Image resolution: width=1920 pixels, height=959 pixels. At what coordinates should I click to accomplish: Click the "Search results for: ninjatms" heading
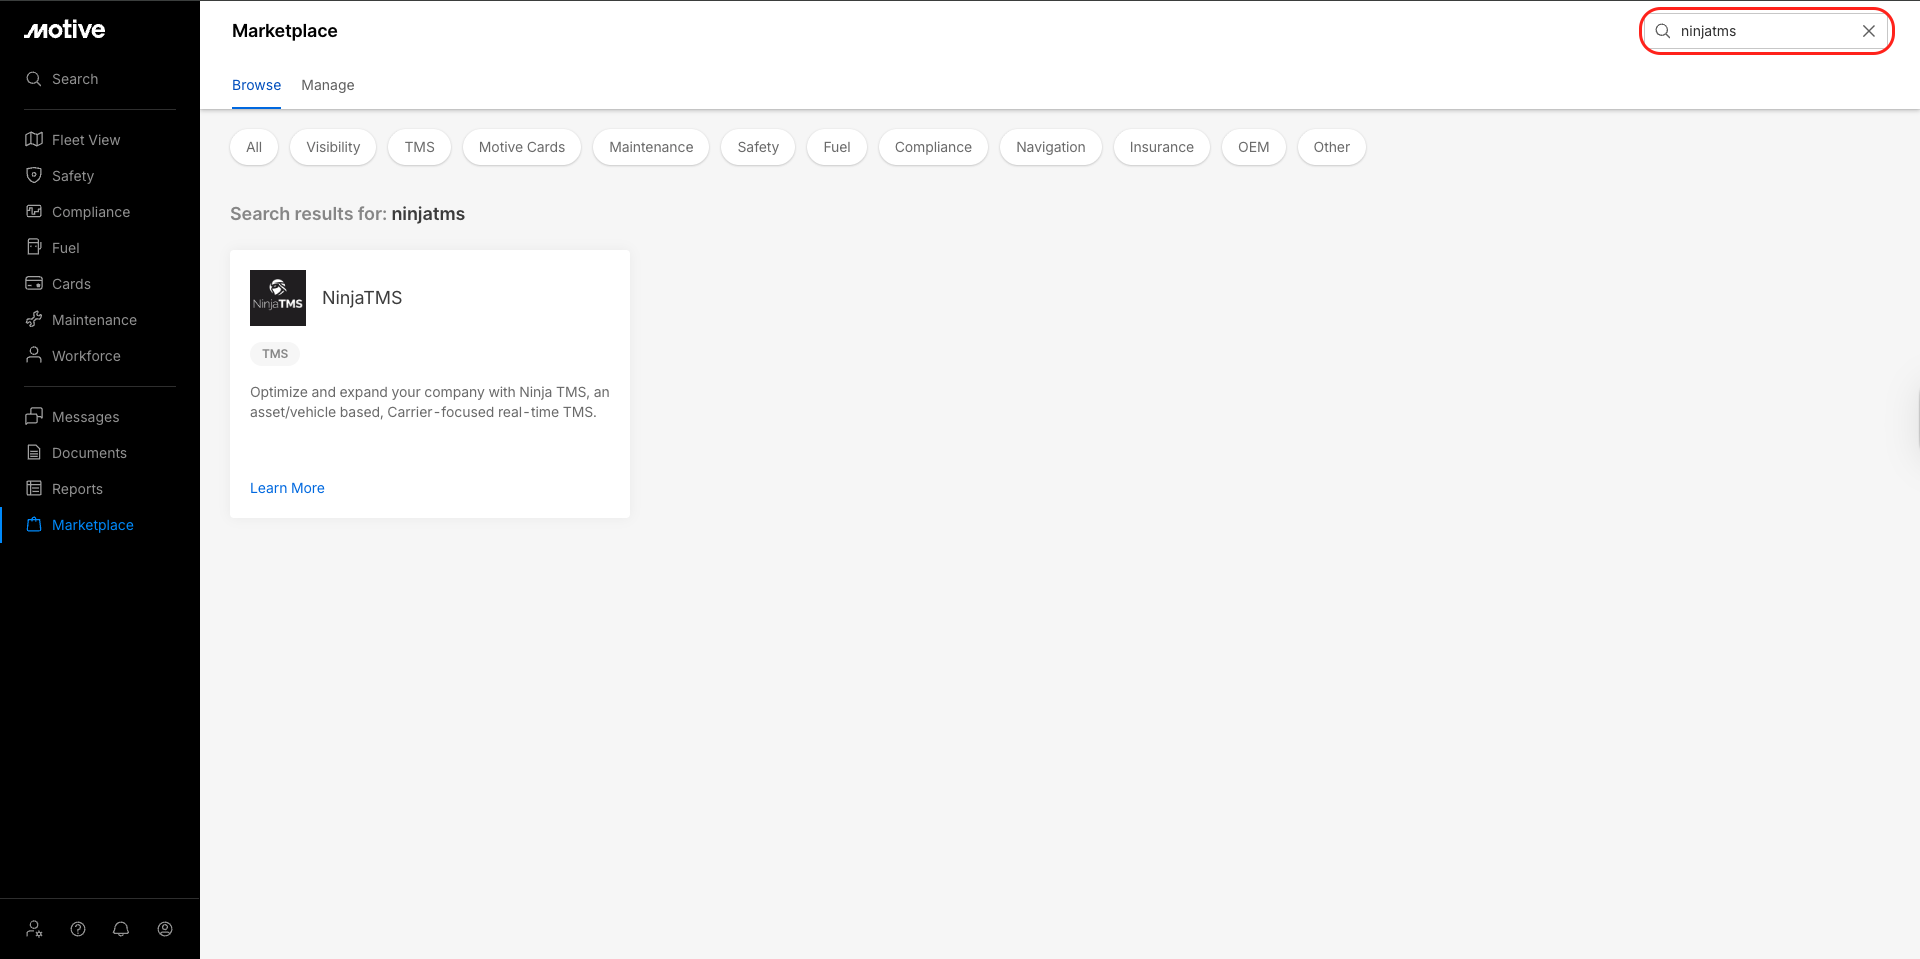[x=347, y=214]
